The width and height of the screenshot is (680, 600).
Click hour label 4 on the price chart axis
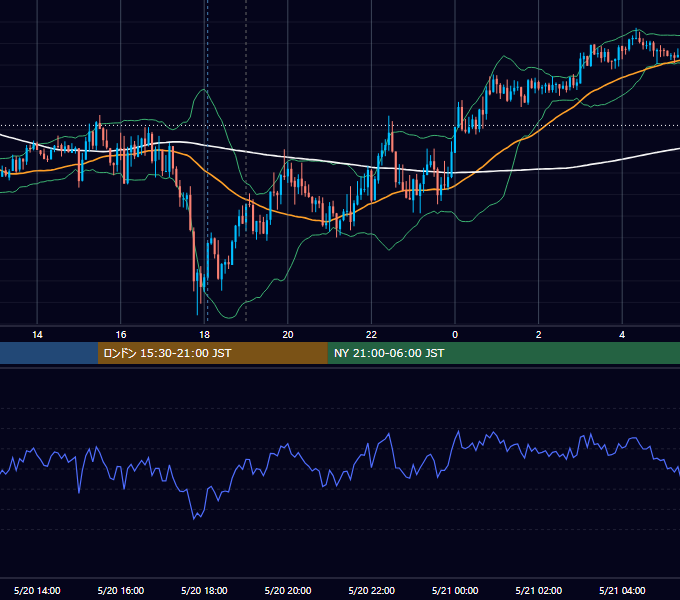point(622,335)
